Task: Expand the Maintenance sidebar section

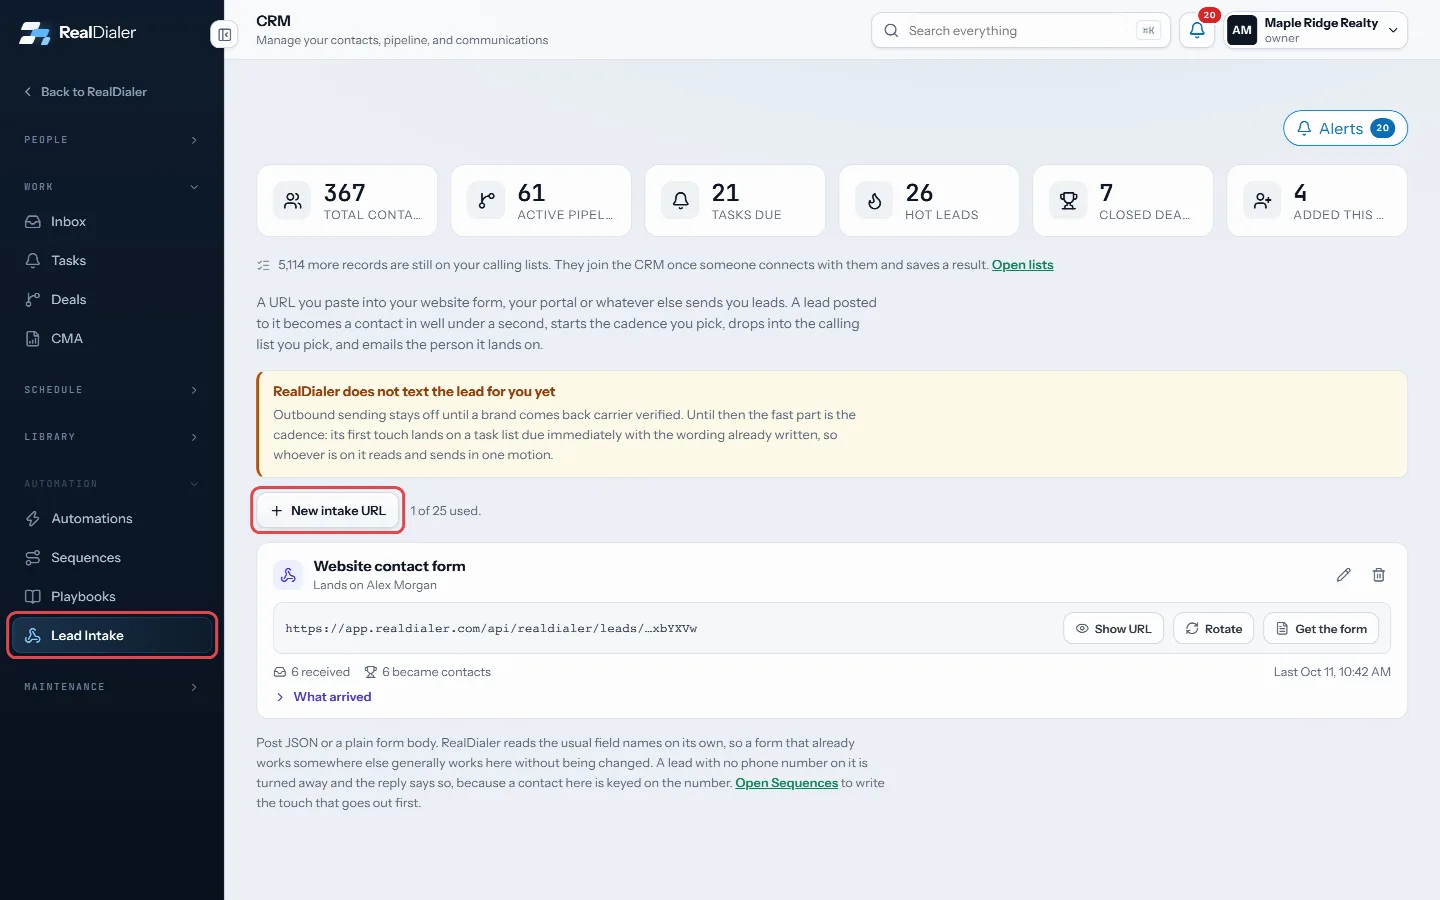Action: (111, 687)
